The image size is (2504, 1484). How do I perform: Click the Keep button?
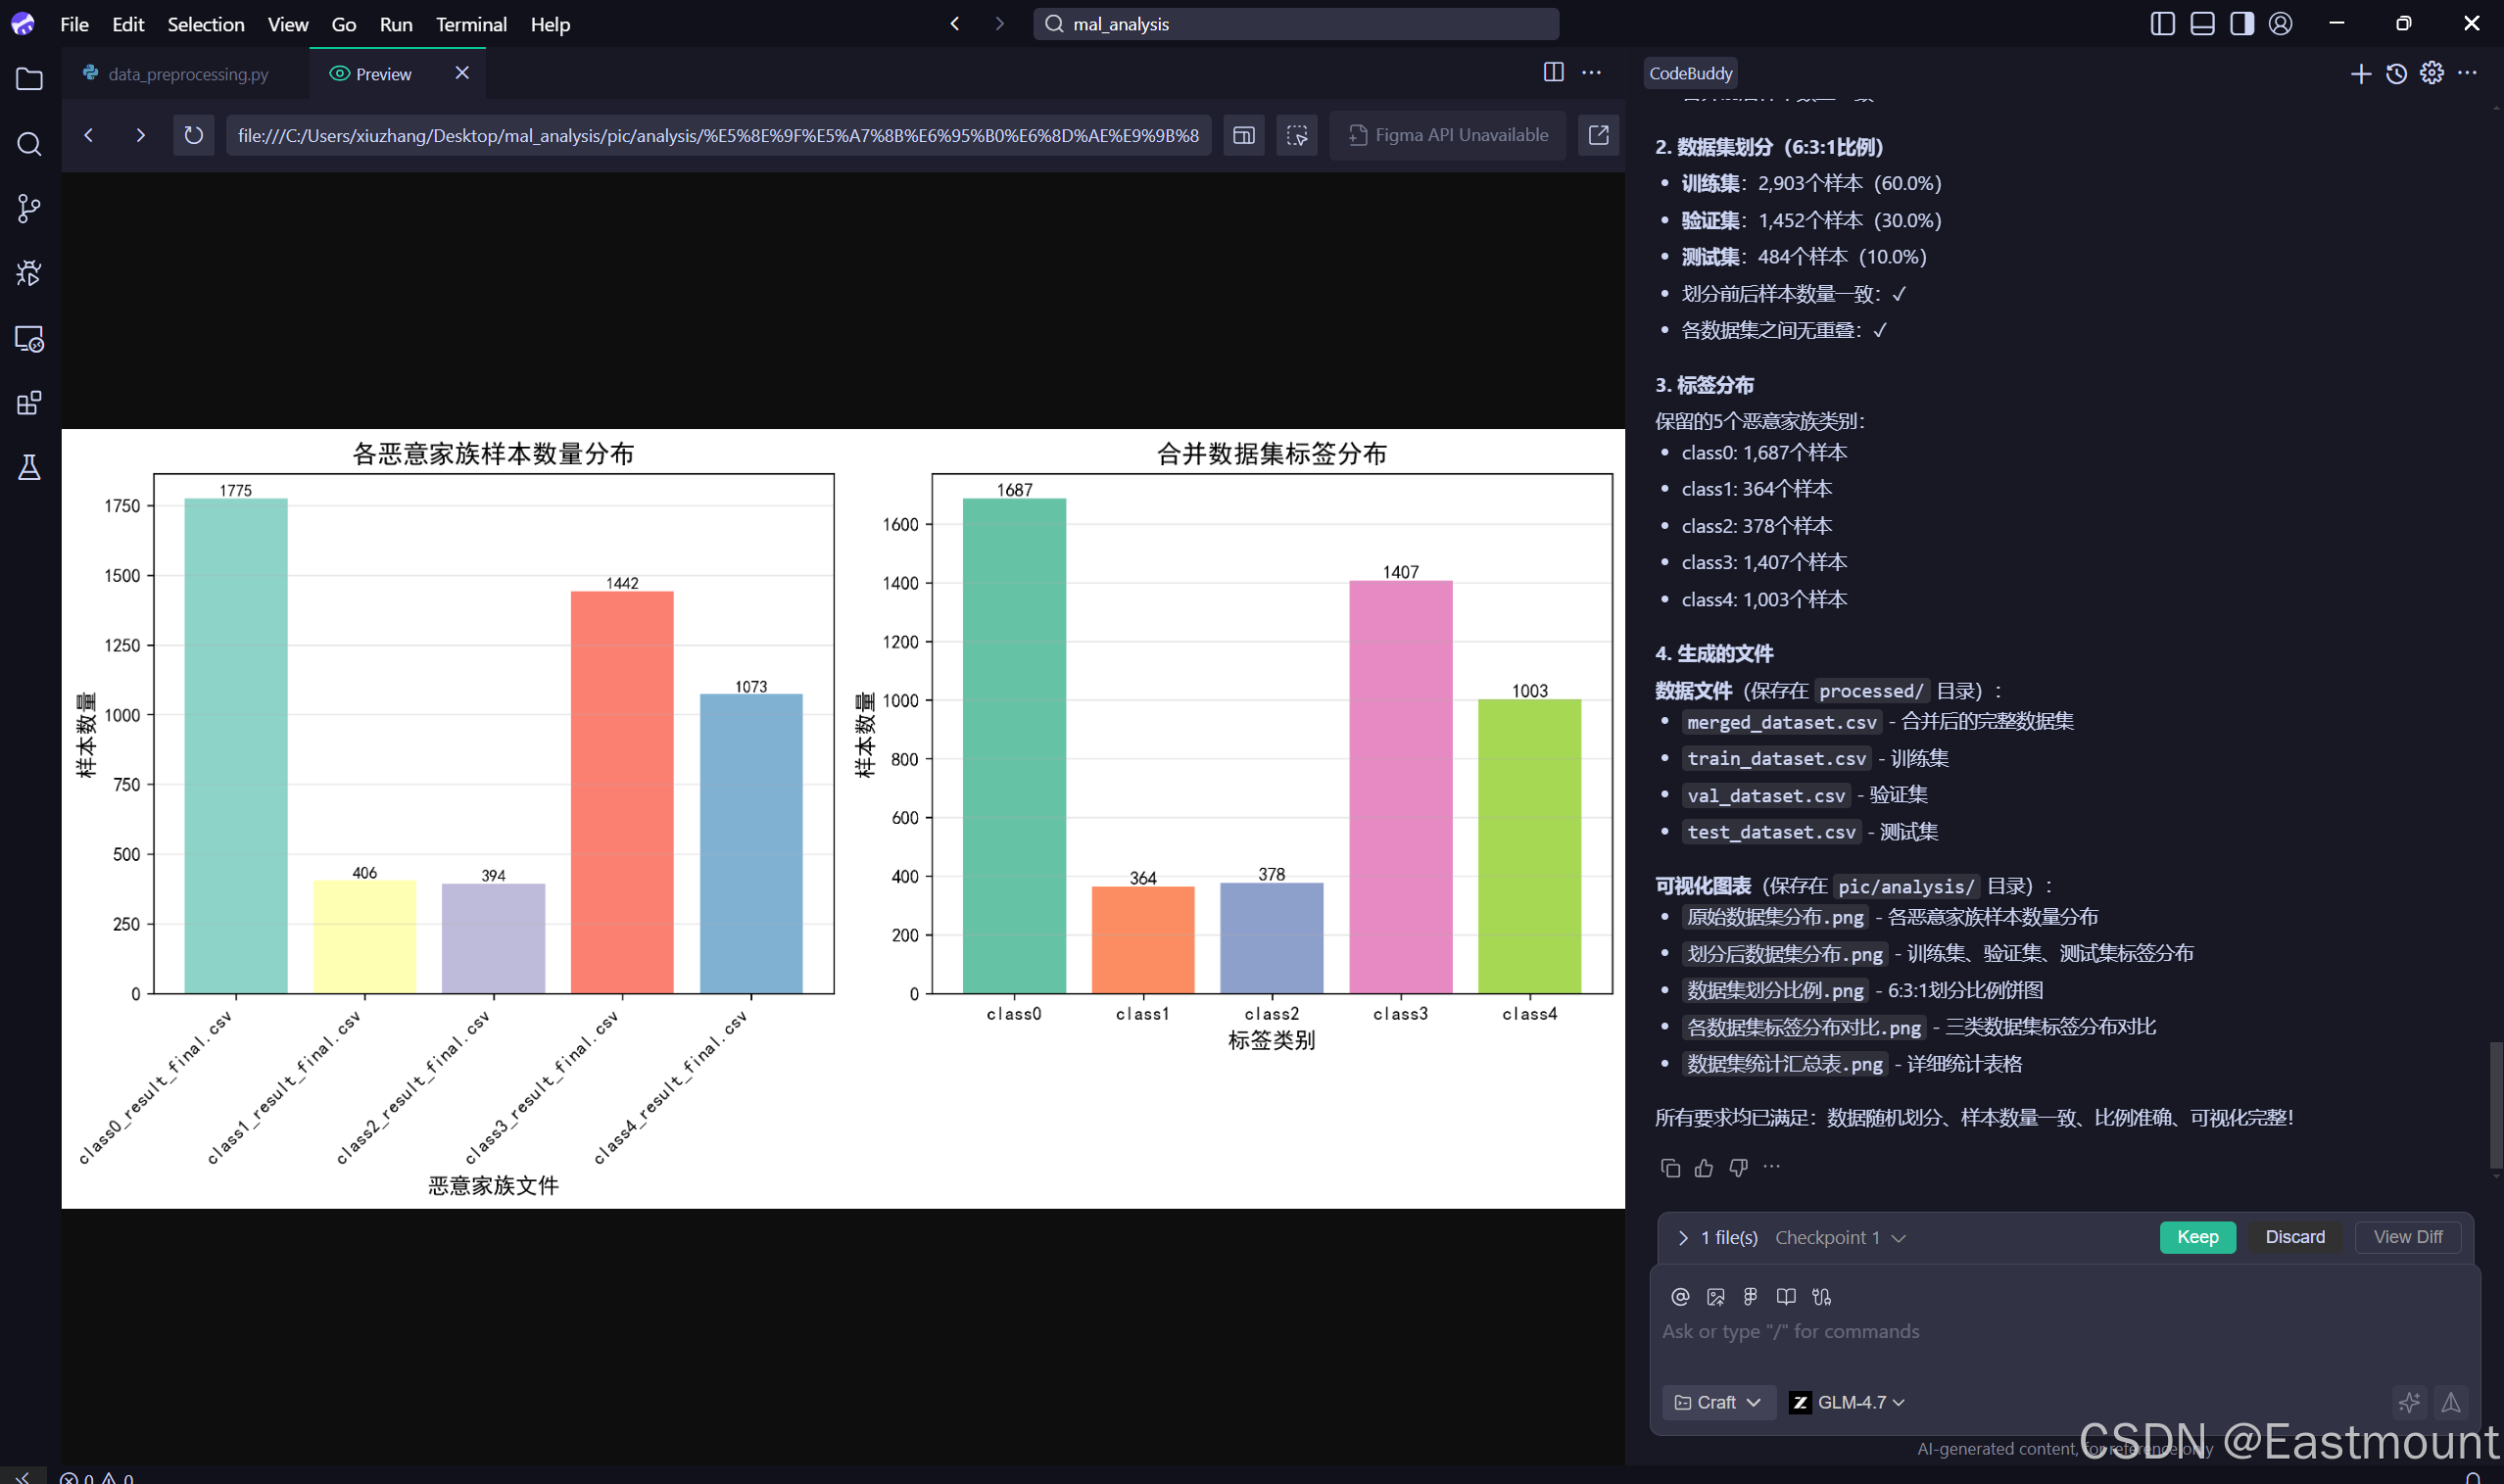tap(2197, 1237)
